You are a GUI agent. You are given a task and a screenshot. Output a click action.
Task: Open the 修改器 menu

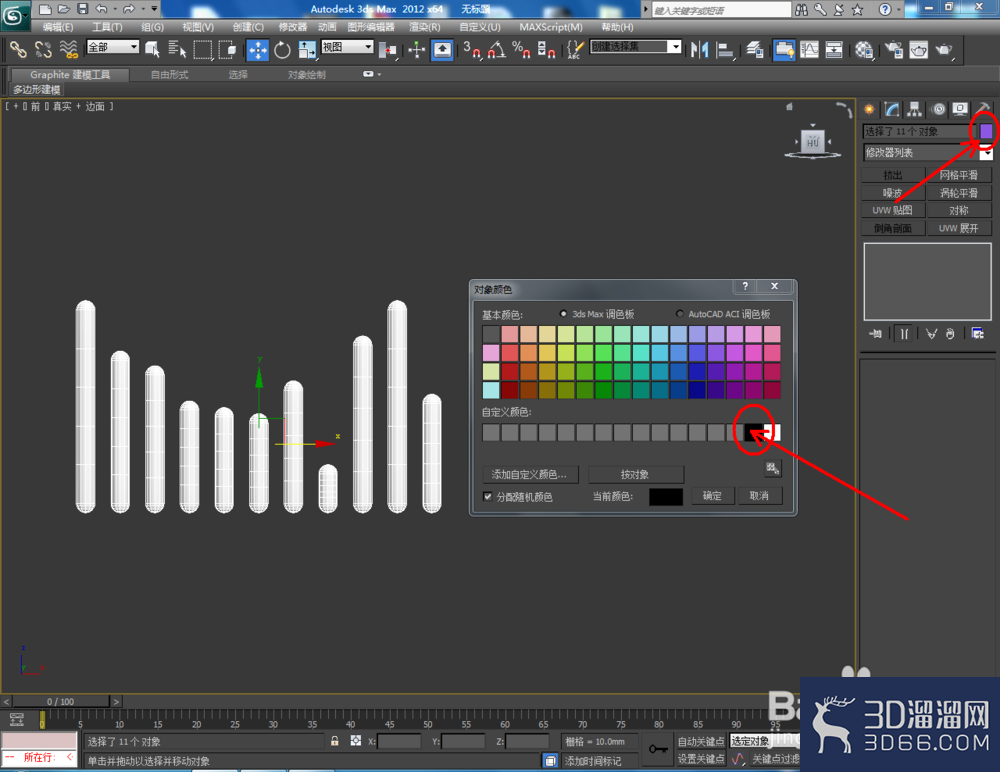coord(293,27)
